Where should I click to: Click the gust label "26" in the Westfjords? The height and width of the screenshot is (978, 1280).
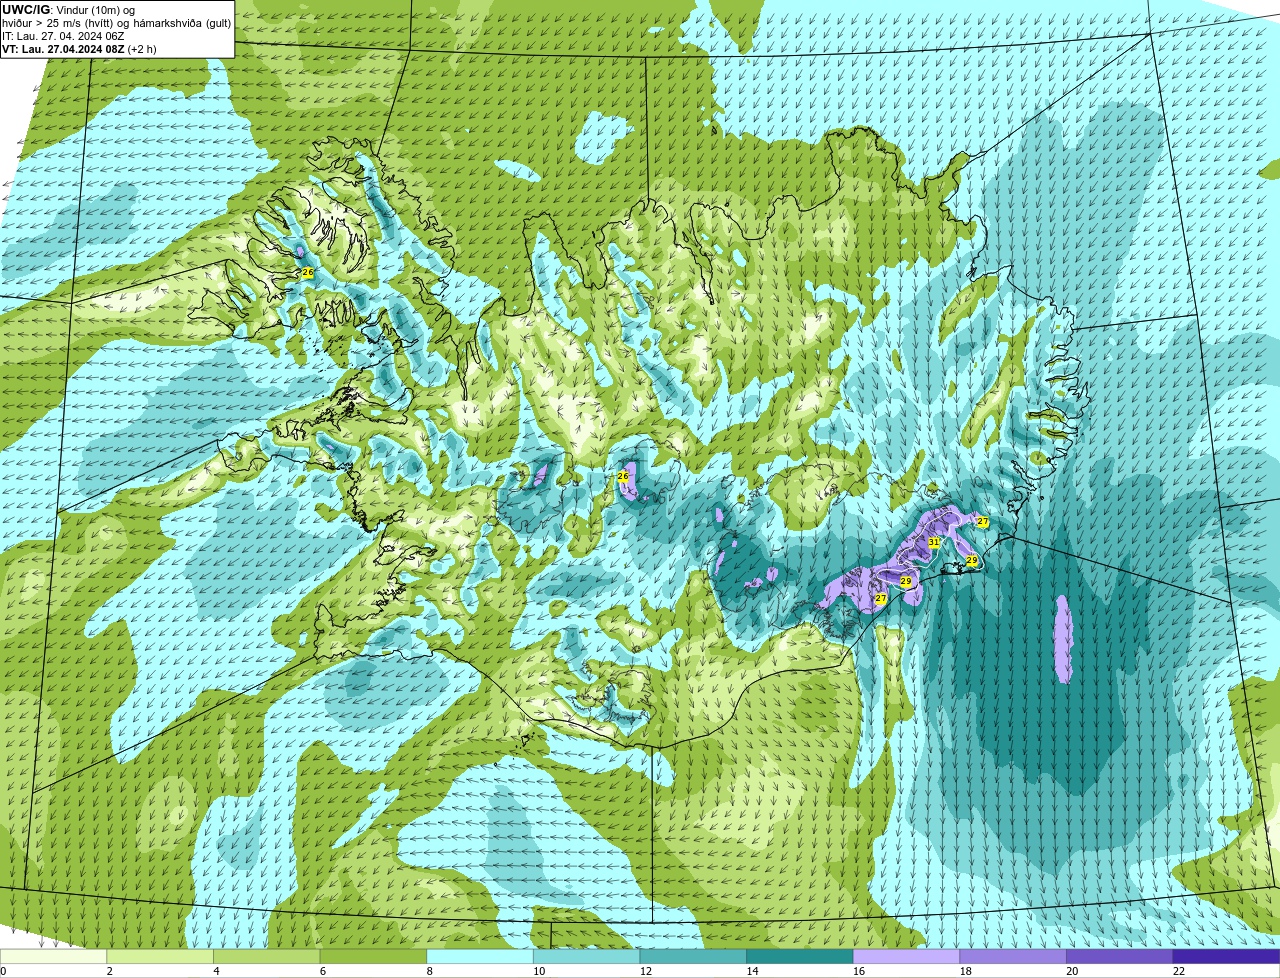[x=307, y=273]
